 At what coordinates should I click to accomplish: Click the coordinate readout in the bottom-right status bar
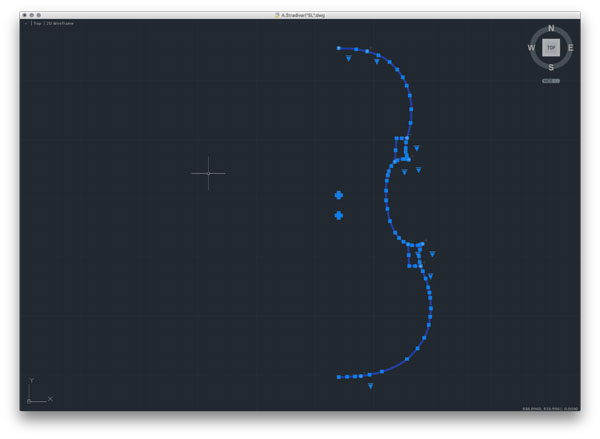[x=548, y=408]
